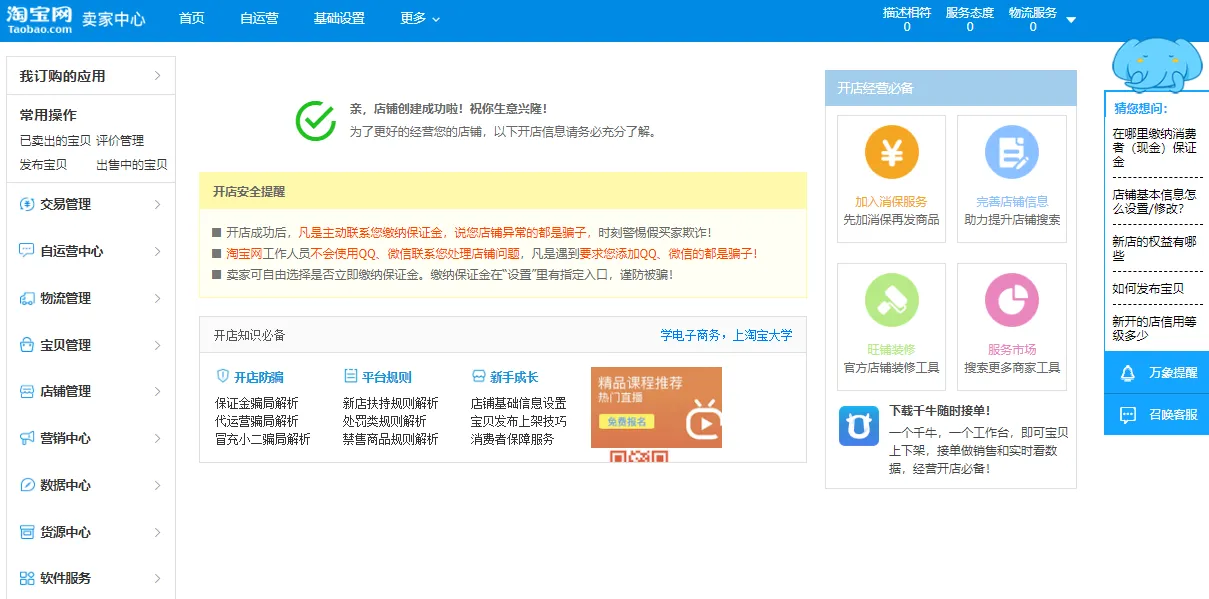Open the 更多 dropdown menu

(x=420, y=18)
